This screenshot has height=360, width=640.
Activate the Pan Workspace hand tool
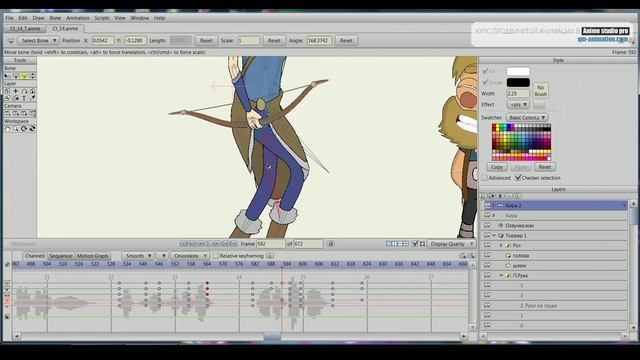(7, 129)
